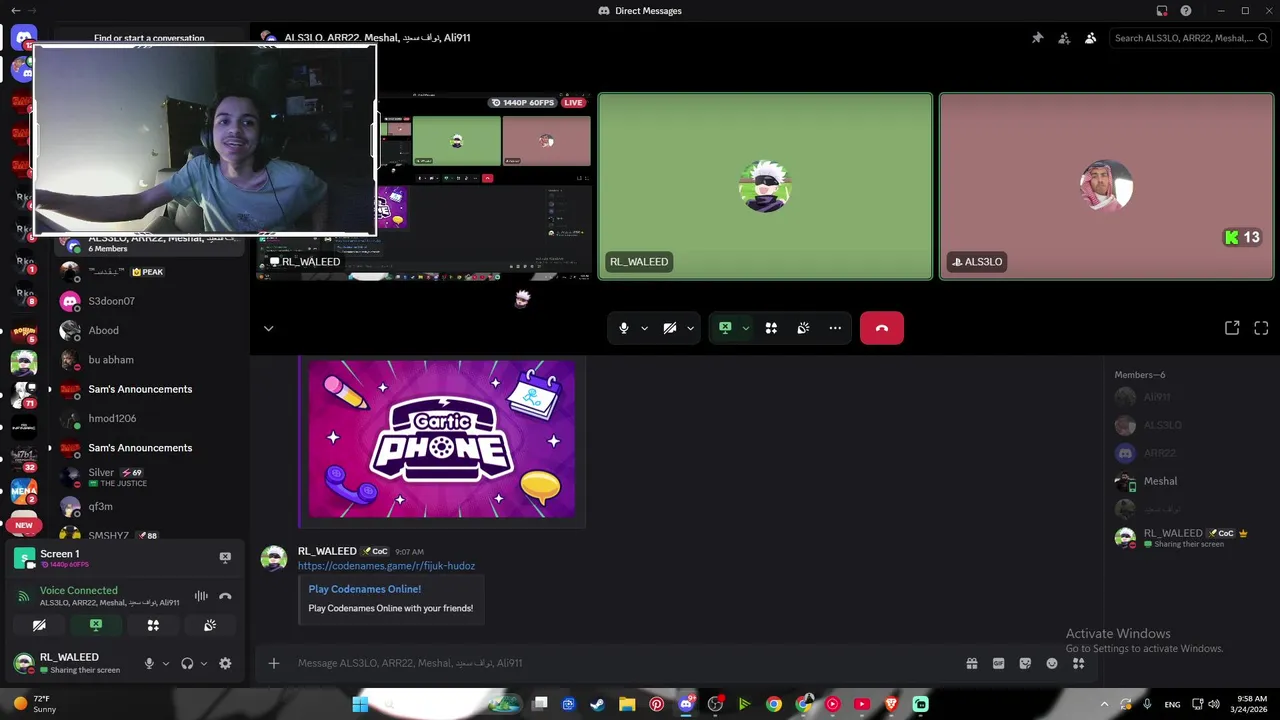The width and height of the screenshot is (1280, 720).
Task: Open the codenames.game link
Action: click(x=386, y=566)
